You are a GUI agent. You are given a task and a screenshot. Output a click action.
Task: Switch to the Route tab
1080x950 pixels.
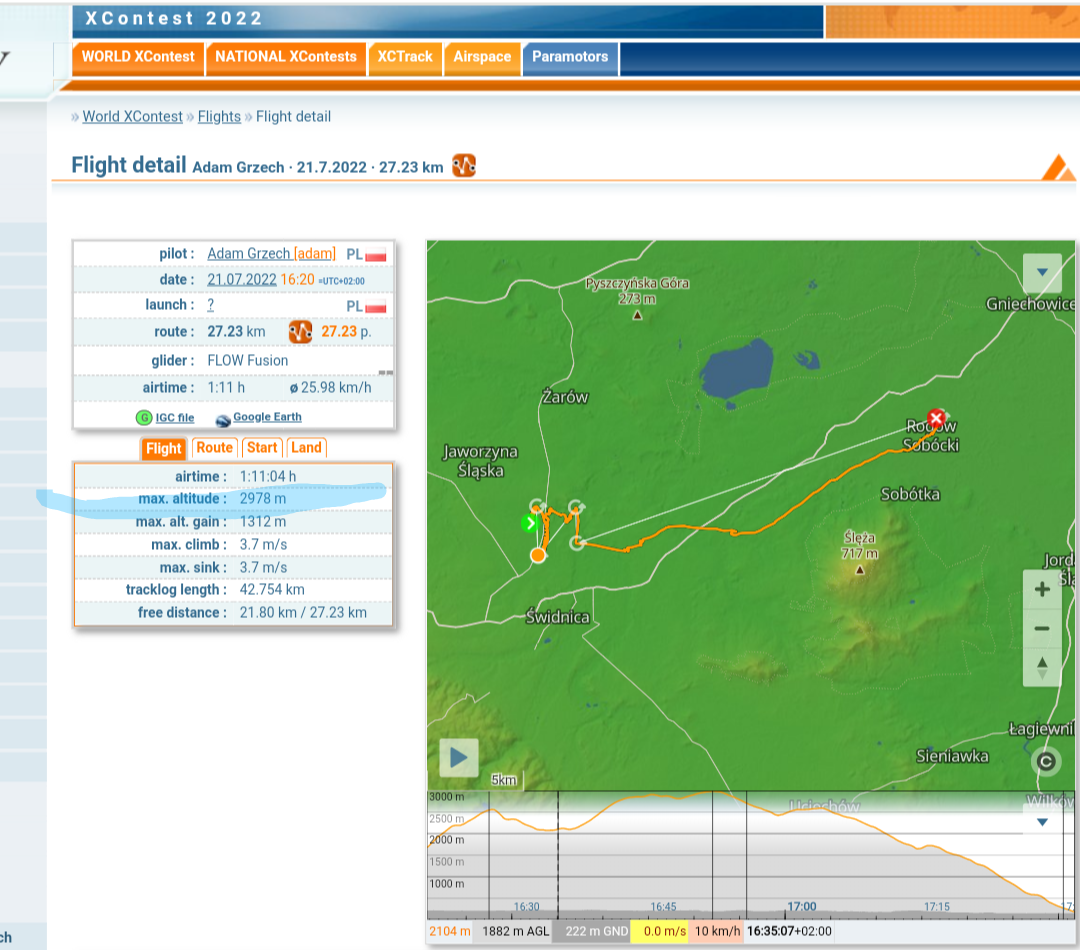pyautogui.click(x=214, y=448)
